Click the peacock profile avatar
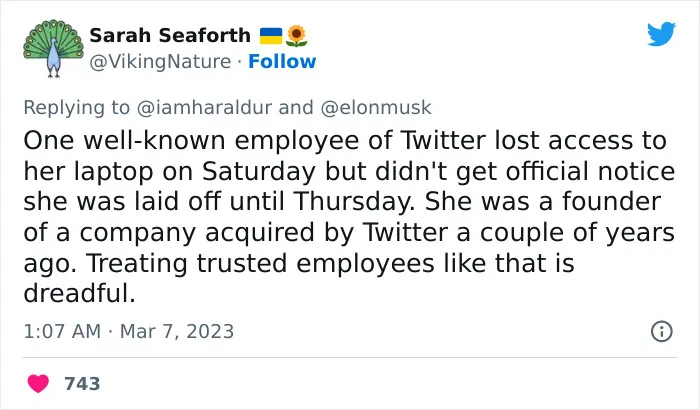The height and width of the screenshot is (410, 700). (54, 48)
